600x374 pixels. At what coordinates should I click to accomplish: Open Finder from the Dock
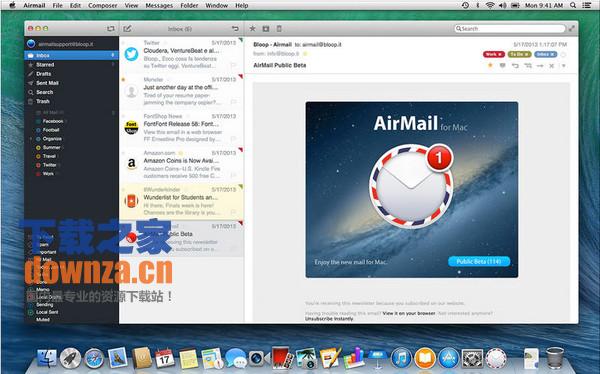click(x=47, y=358)
